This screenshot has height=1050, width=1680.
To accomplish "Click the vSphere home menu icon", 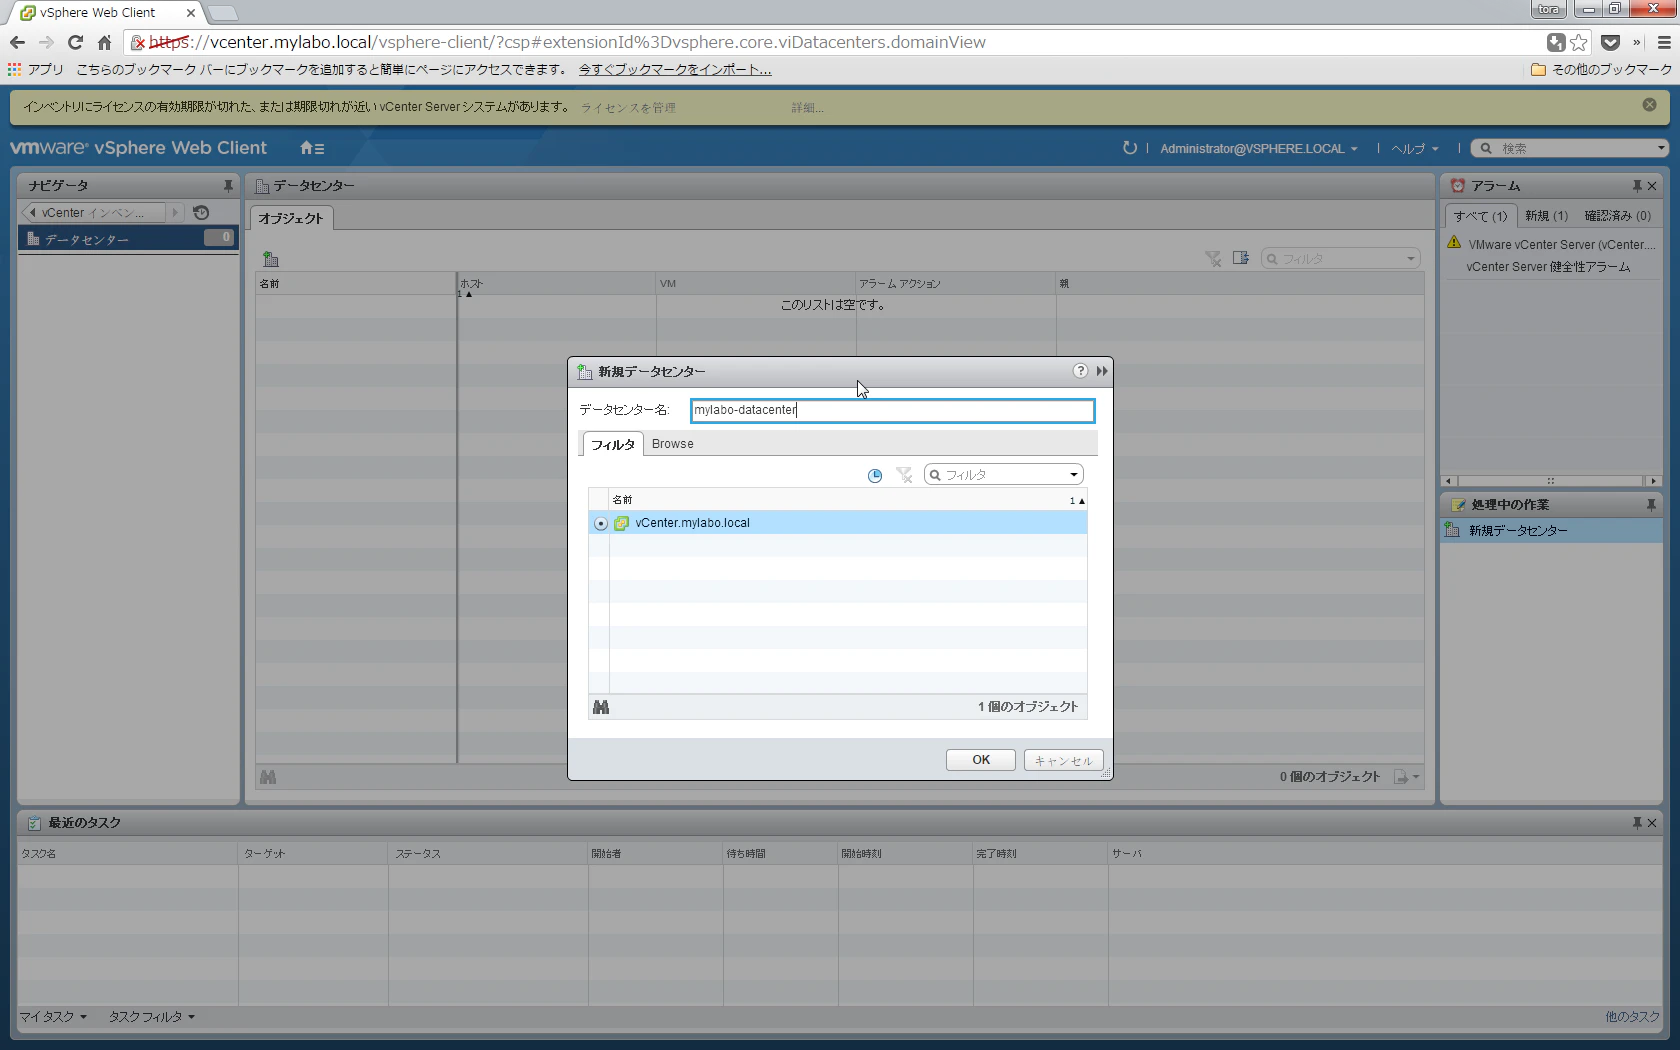I will click(x=312, y=148).
